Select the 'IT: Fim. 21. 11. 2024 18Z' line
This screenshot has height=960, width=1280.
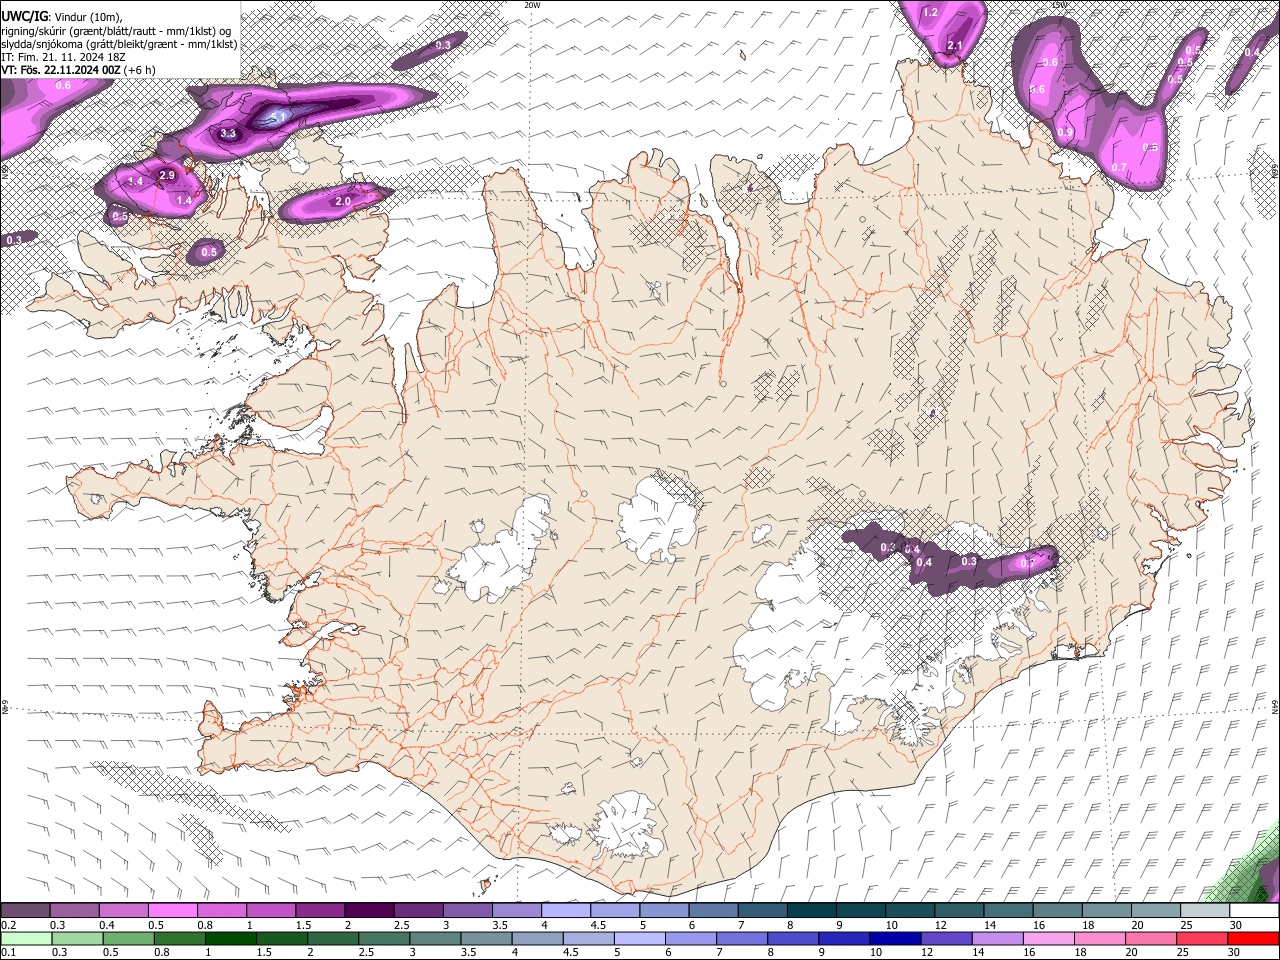63,57
